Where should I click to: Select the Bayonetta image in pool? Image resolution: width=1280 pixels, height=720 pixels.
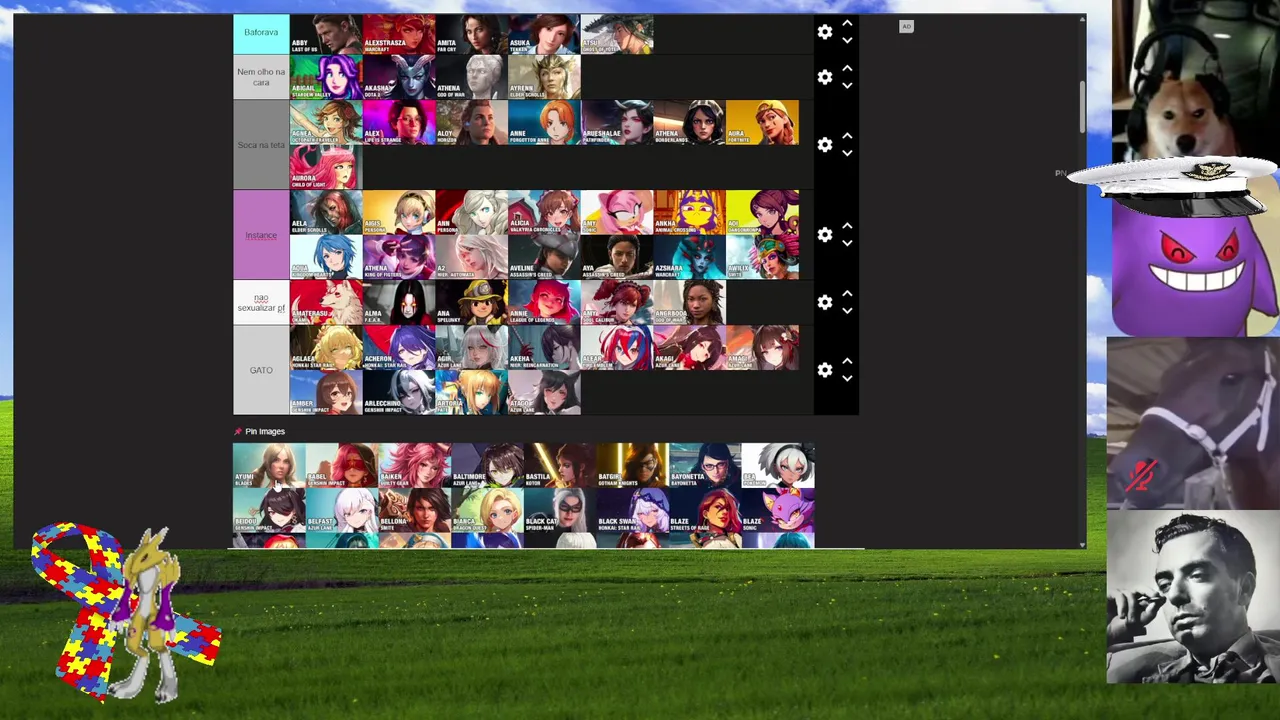tap(705, 466)
